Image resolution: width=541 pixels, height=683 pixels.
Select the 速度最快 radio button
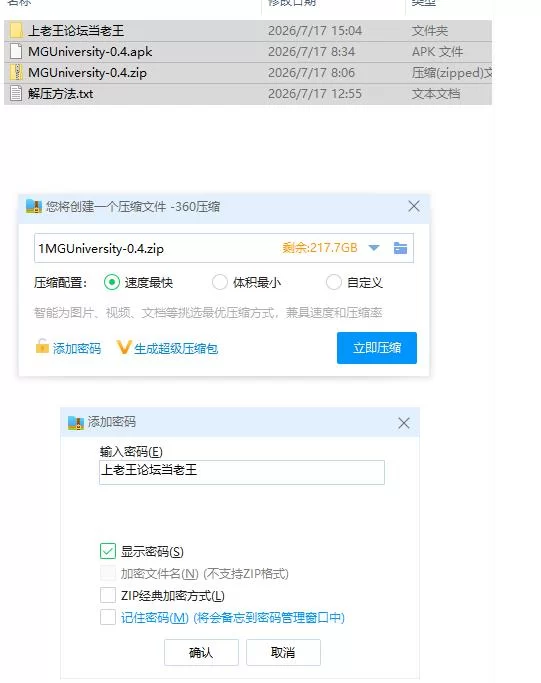click(x=112, y=282)
